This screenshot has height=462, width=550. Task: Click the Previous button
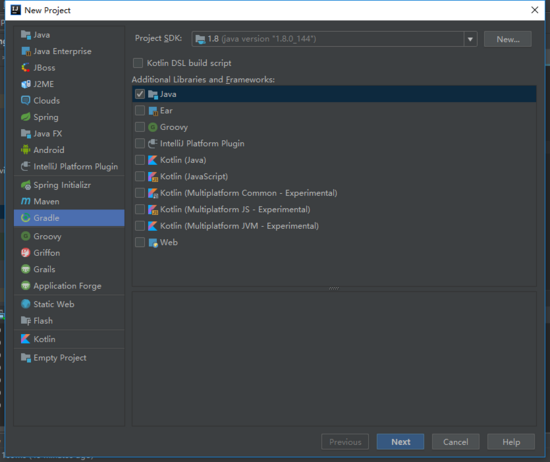(345, 442)
